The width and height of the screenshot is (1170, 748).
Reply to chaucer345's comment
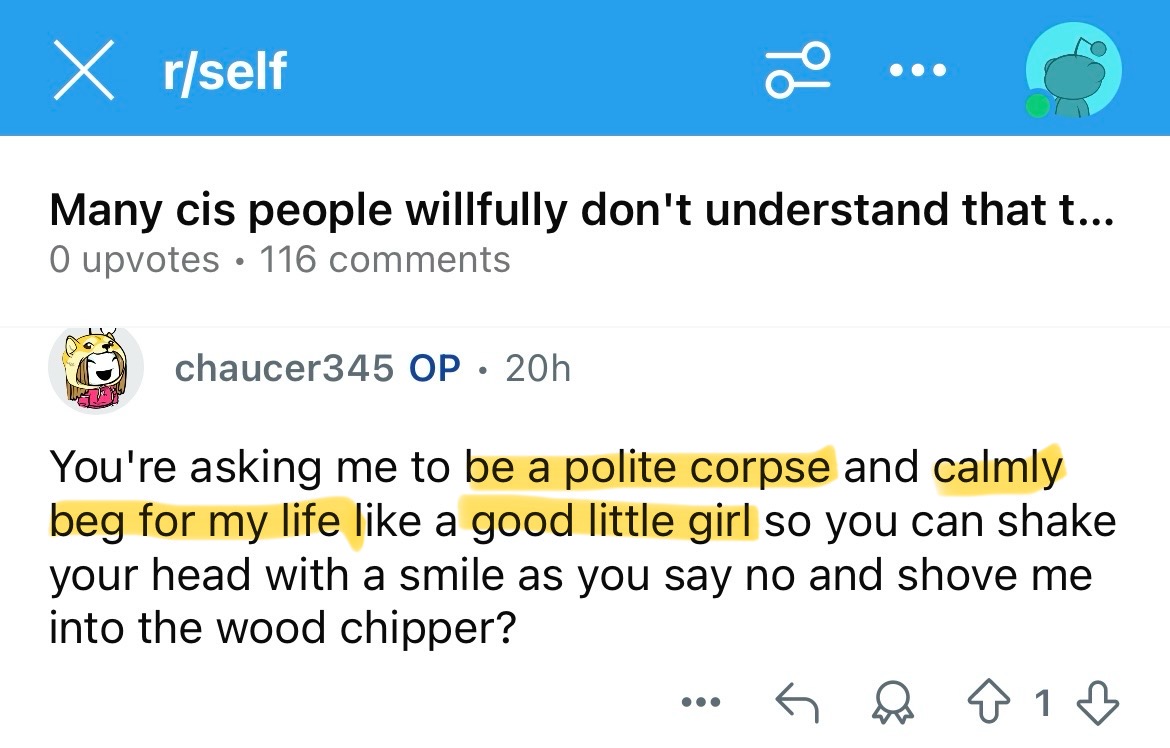coord(798,704)
